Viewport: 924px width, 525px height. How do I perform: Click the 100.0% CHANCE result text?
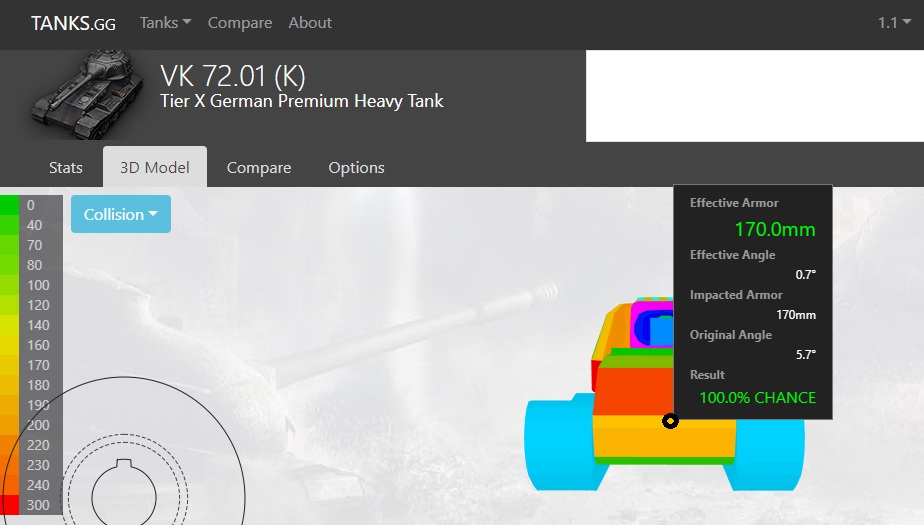click(x=757, y=398)
